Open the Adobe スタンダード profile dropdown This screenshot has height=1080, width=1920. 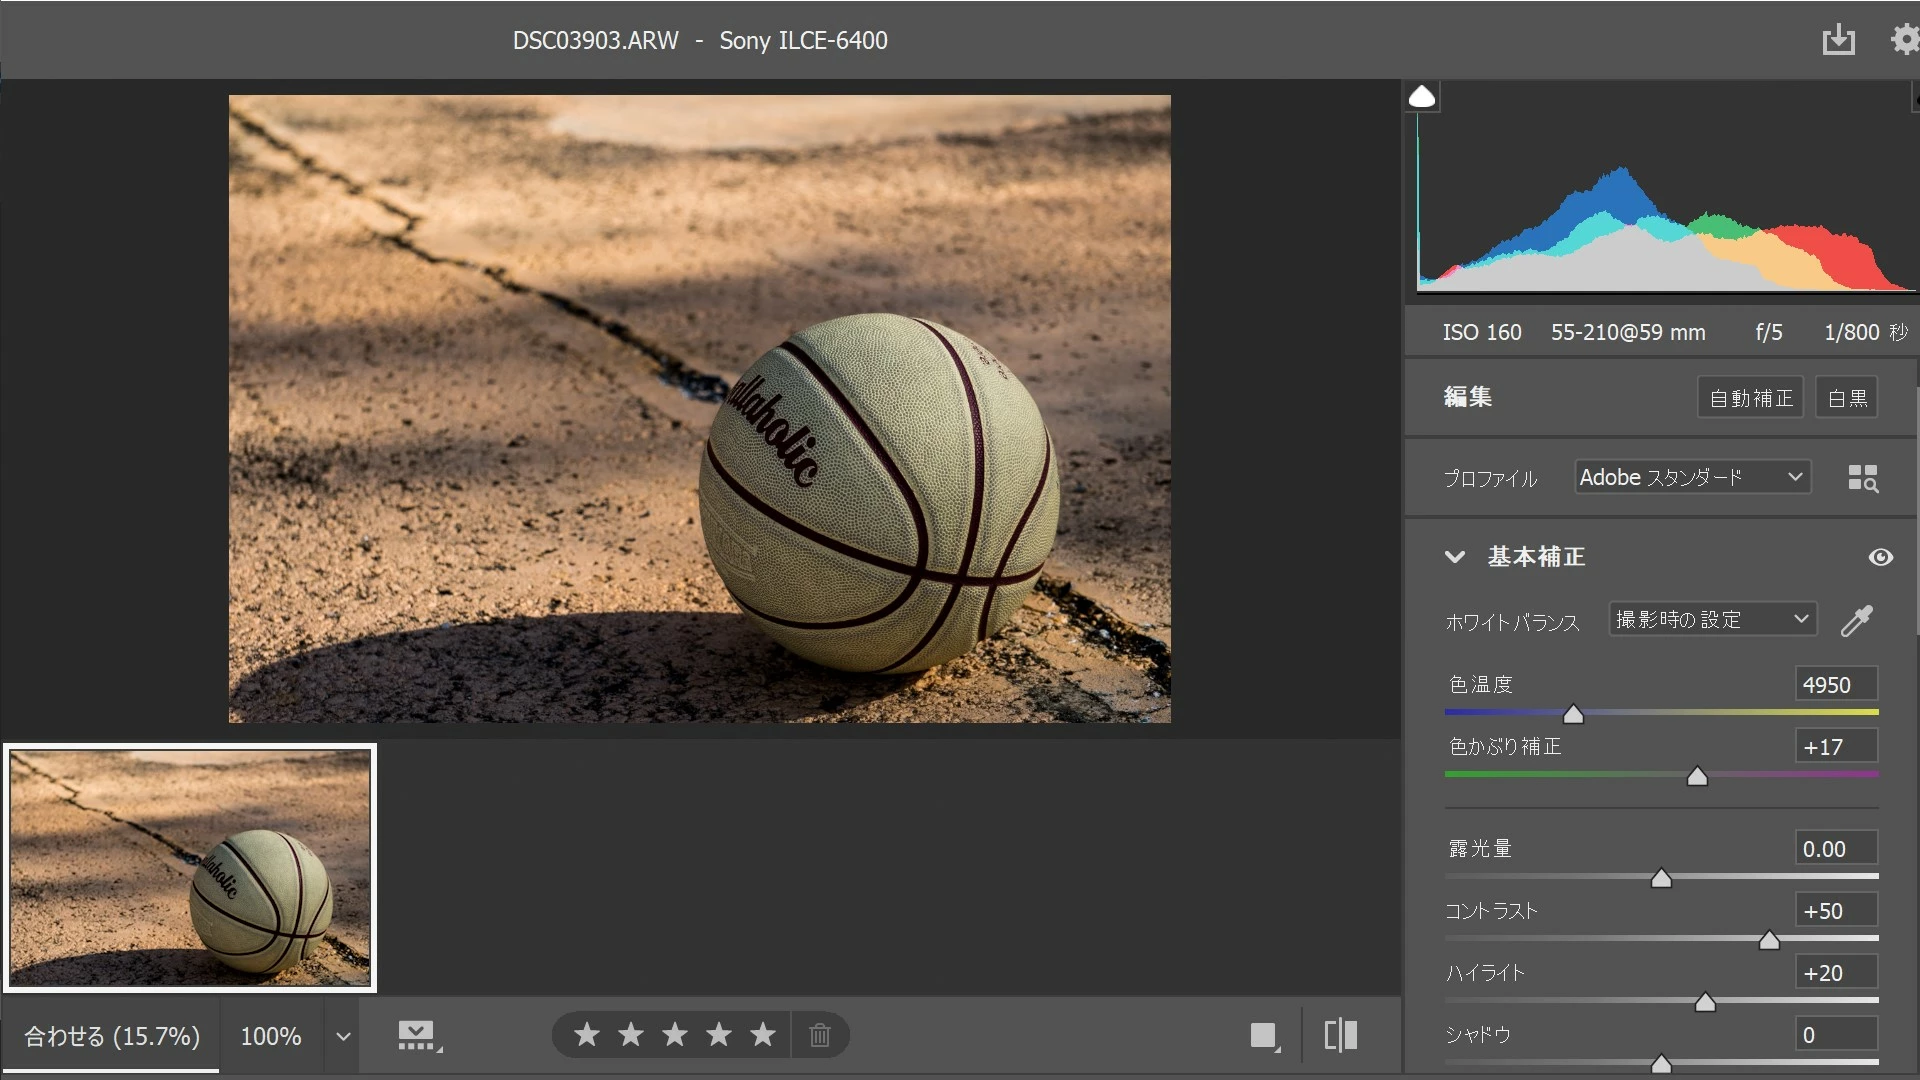click(1692, 477)
